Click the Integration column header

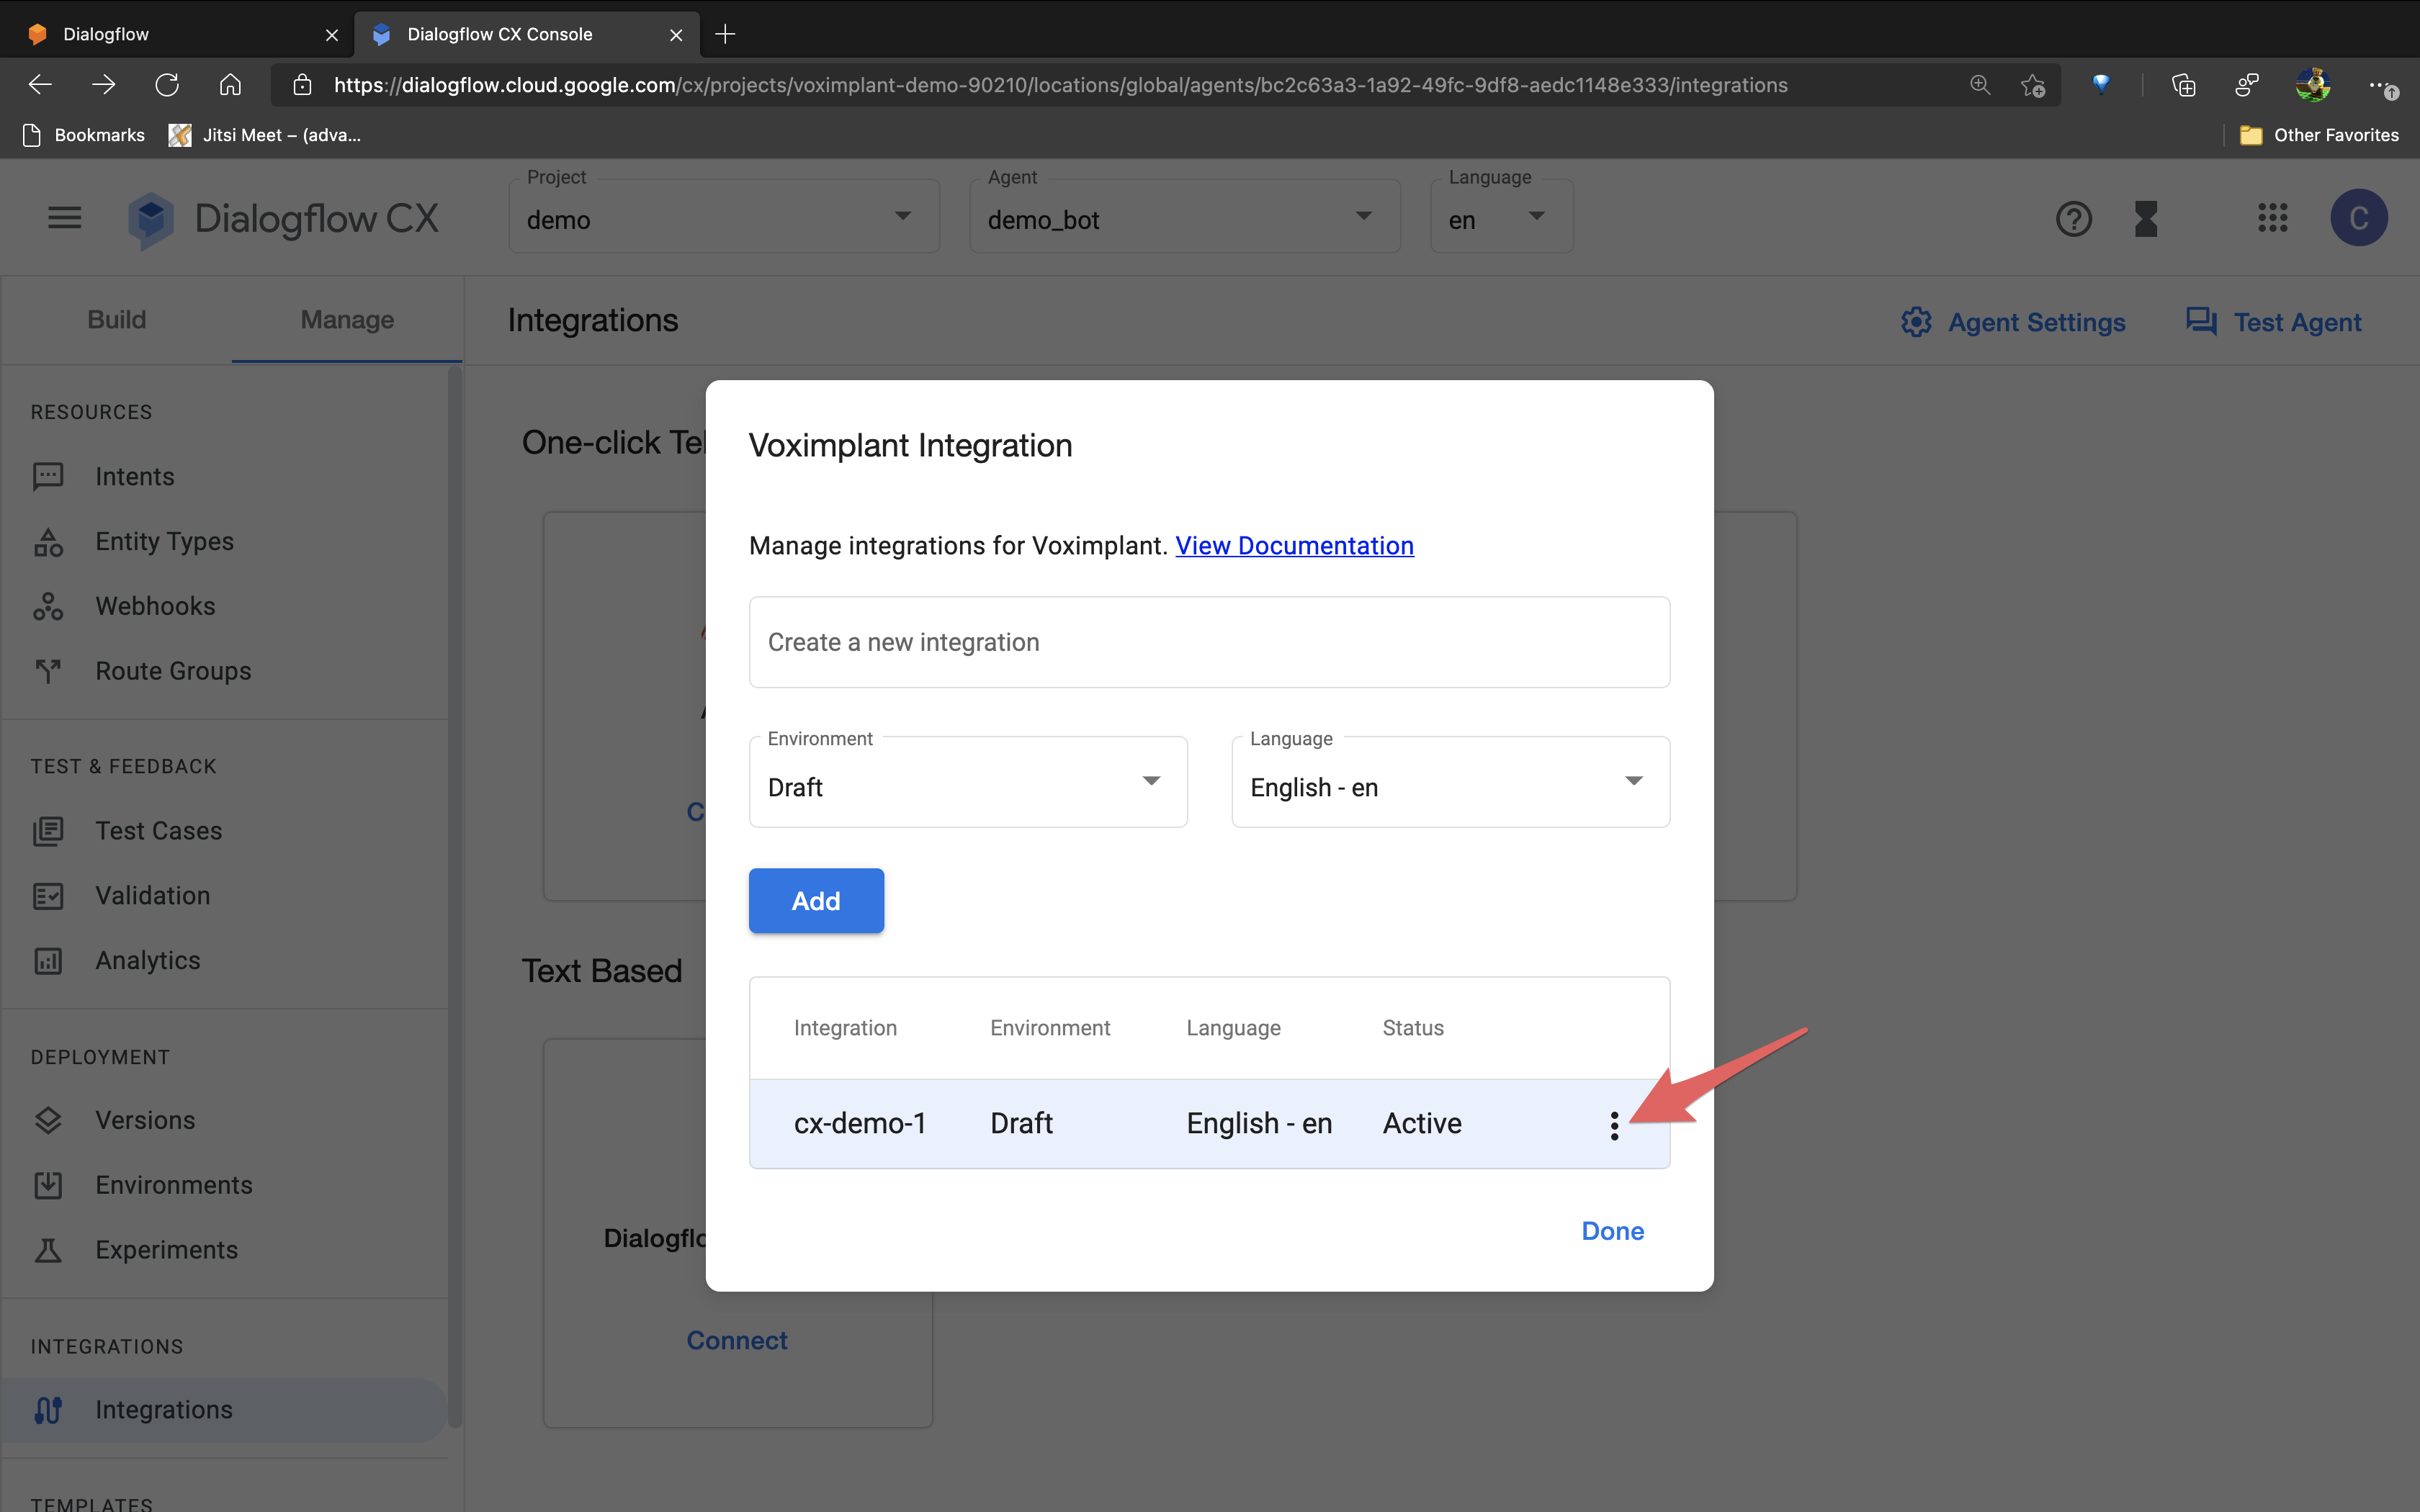(845, 1028)
